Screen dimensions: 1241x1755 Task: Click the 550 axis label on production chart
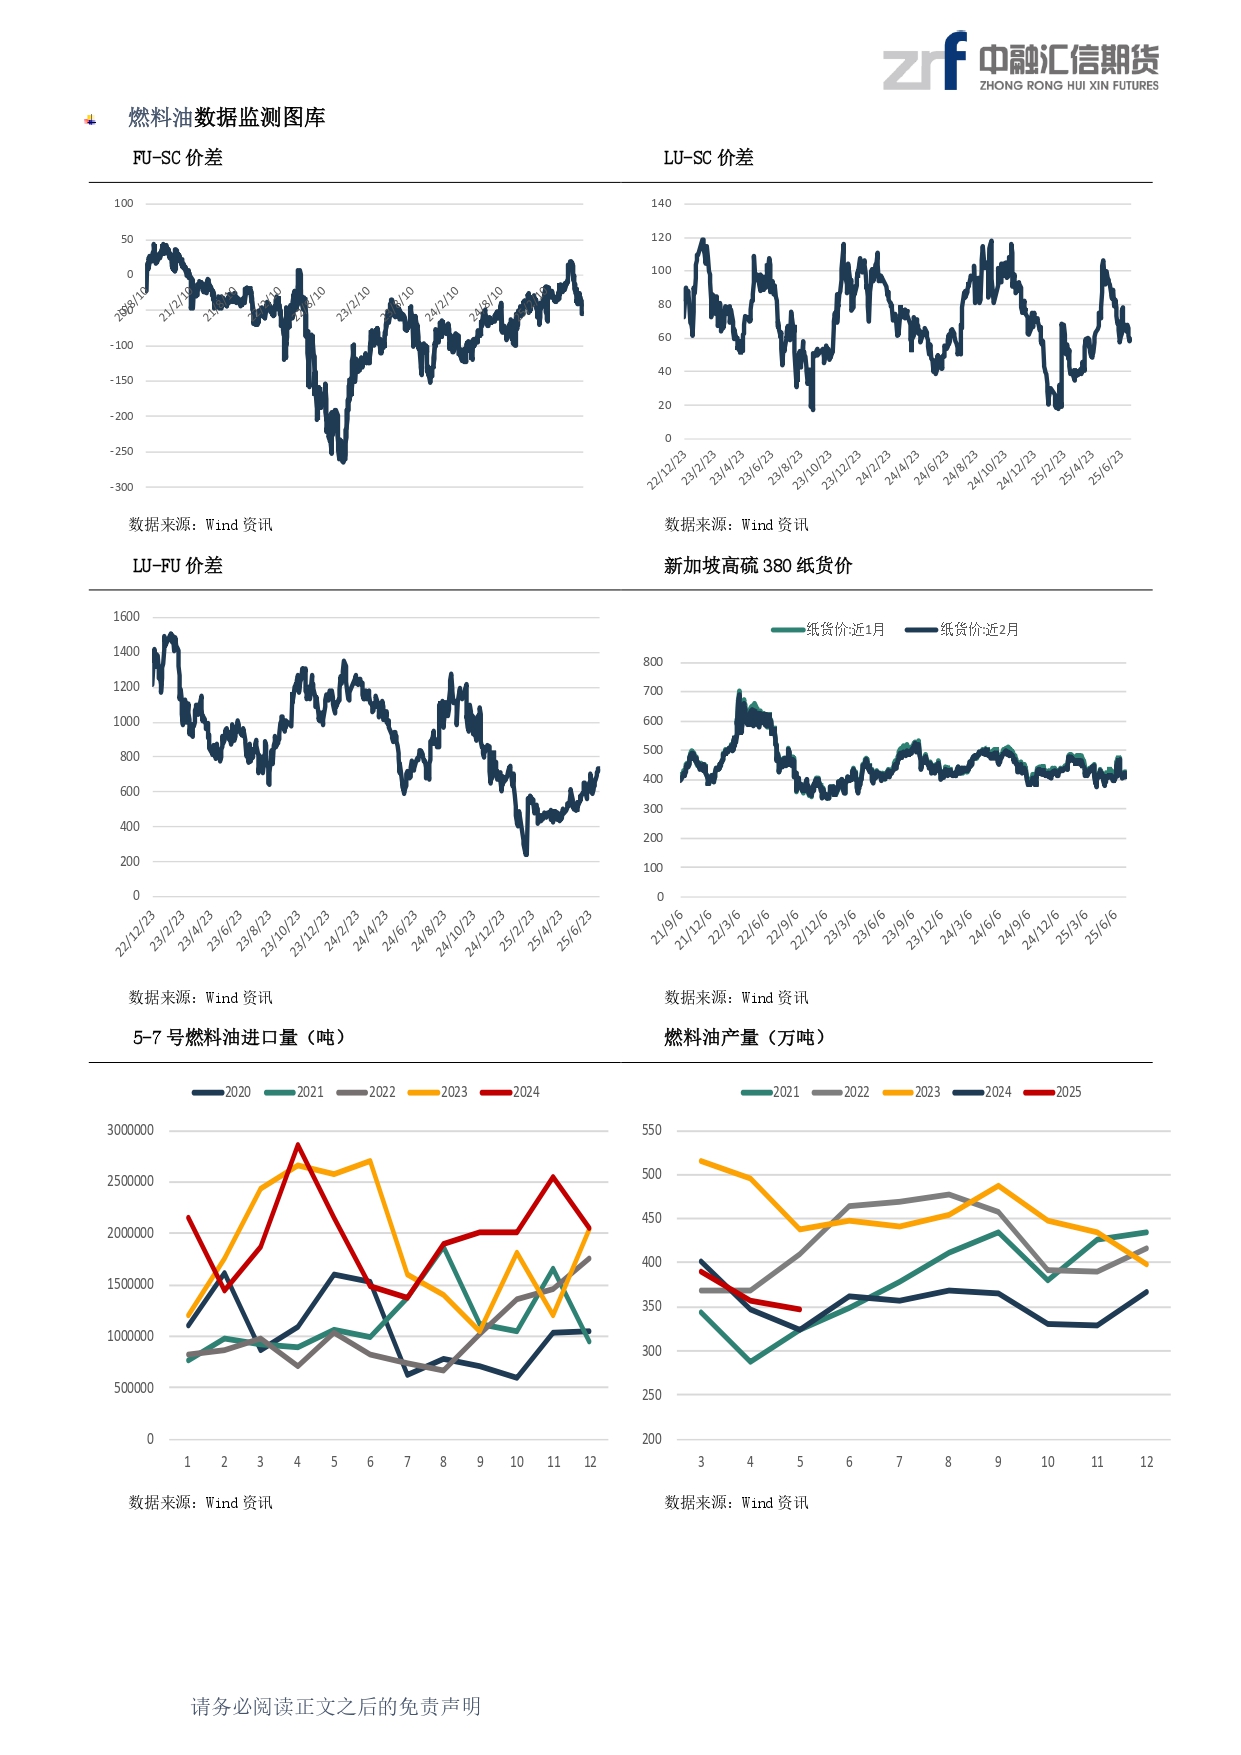(x=652, y=1130)
